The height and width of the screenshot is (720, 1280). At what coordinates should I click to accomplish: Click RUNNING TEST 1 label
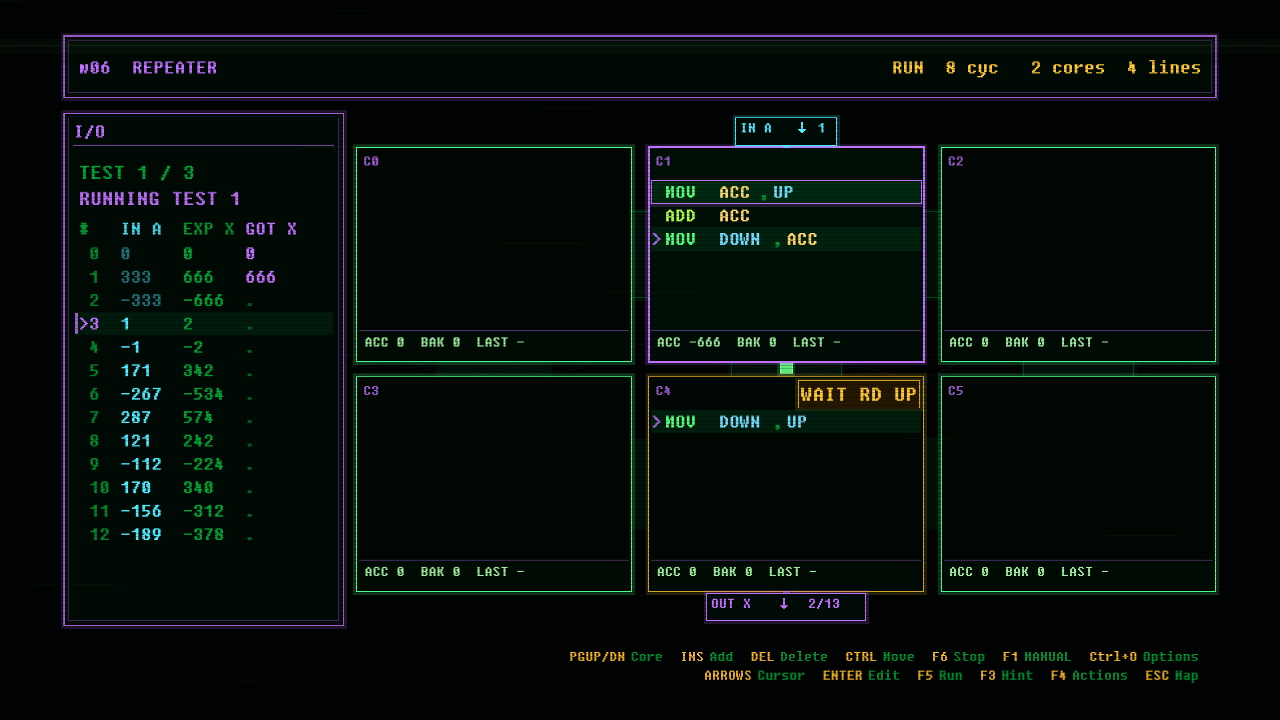[160, 199]
